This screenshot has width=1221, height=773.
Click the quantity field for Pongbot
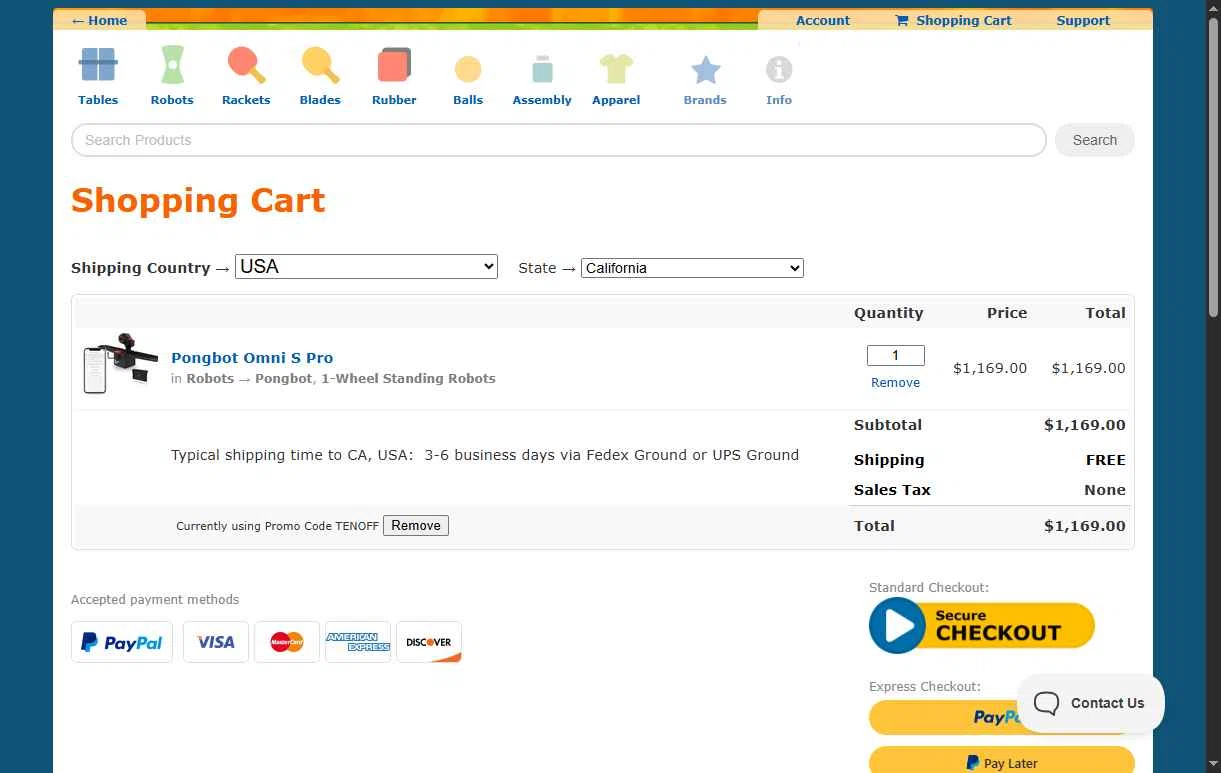[x=895, y=355]
